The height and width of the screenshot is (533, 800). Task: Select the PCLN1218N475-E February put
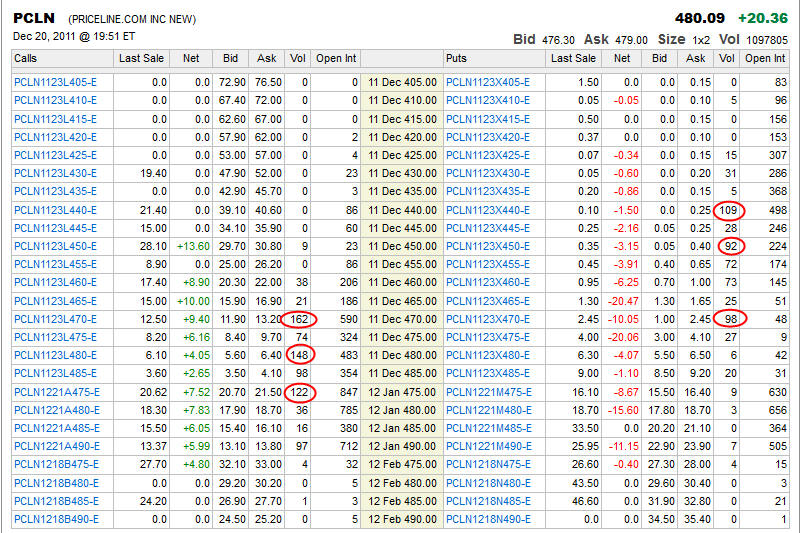[x=488, y=465]
